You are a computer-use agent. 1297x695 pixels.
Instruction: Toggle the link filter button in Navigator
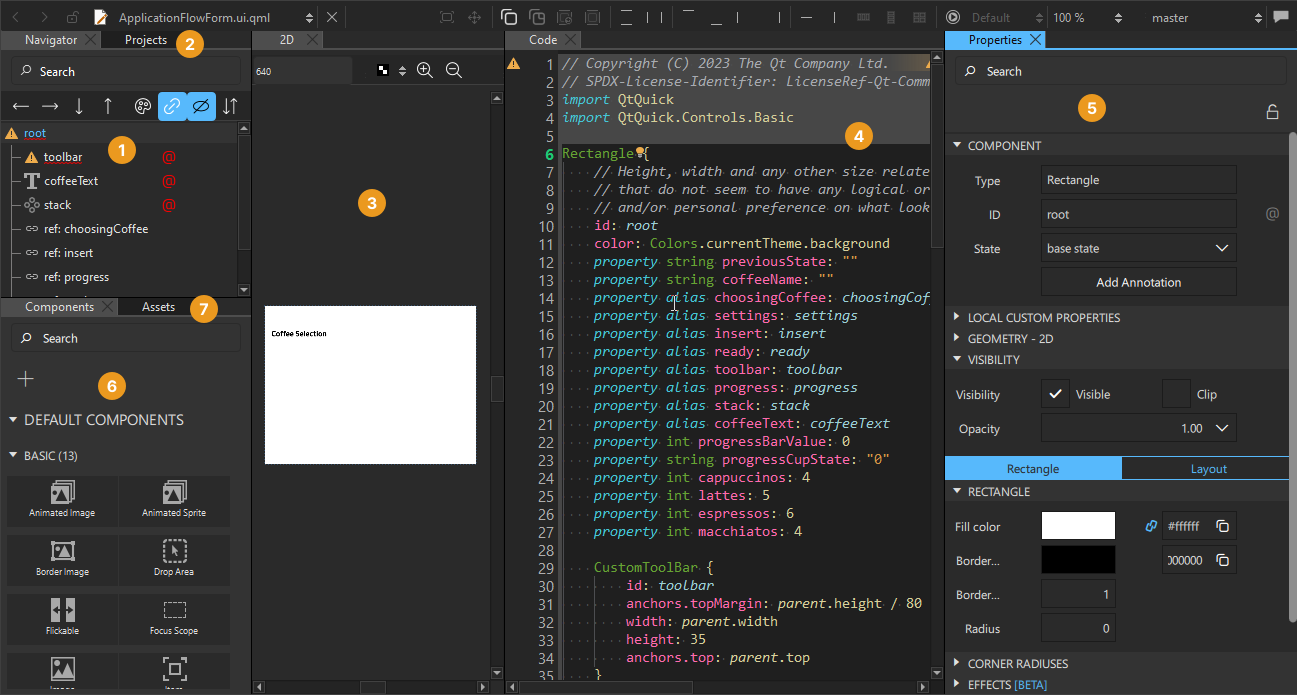(x=172, y=106)
